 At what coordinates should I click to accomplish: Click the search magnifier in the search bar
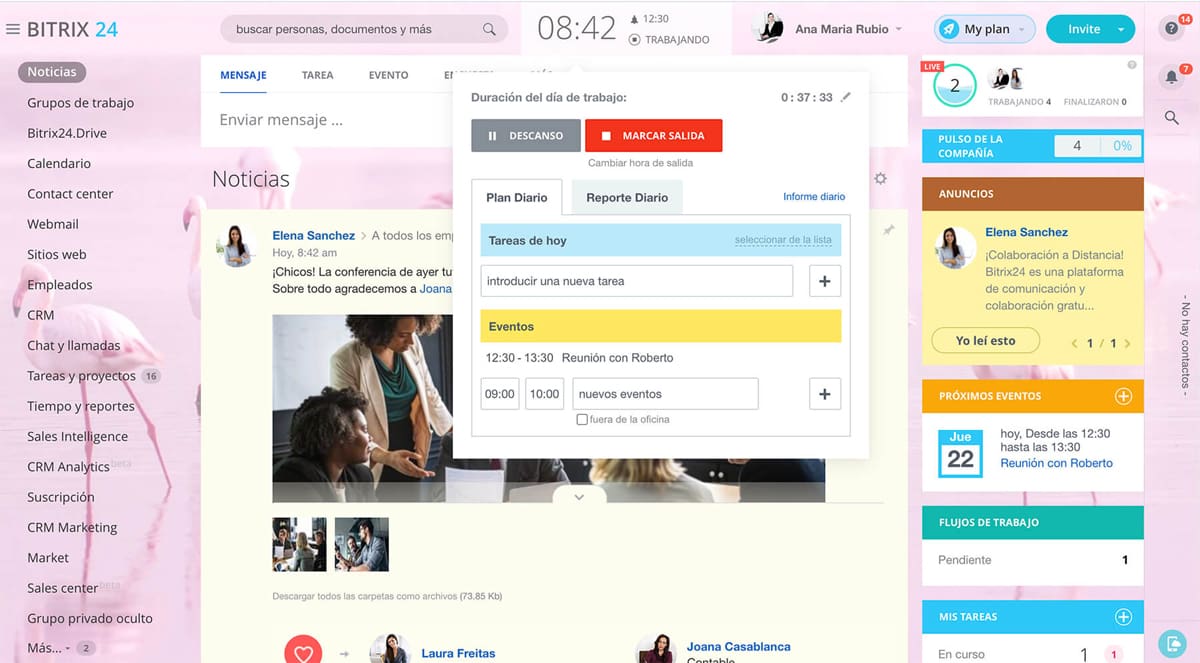[489, 30]
